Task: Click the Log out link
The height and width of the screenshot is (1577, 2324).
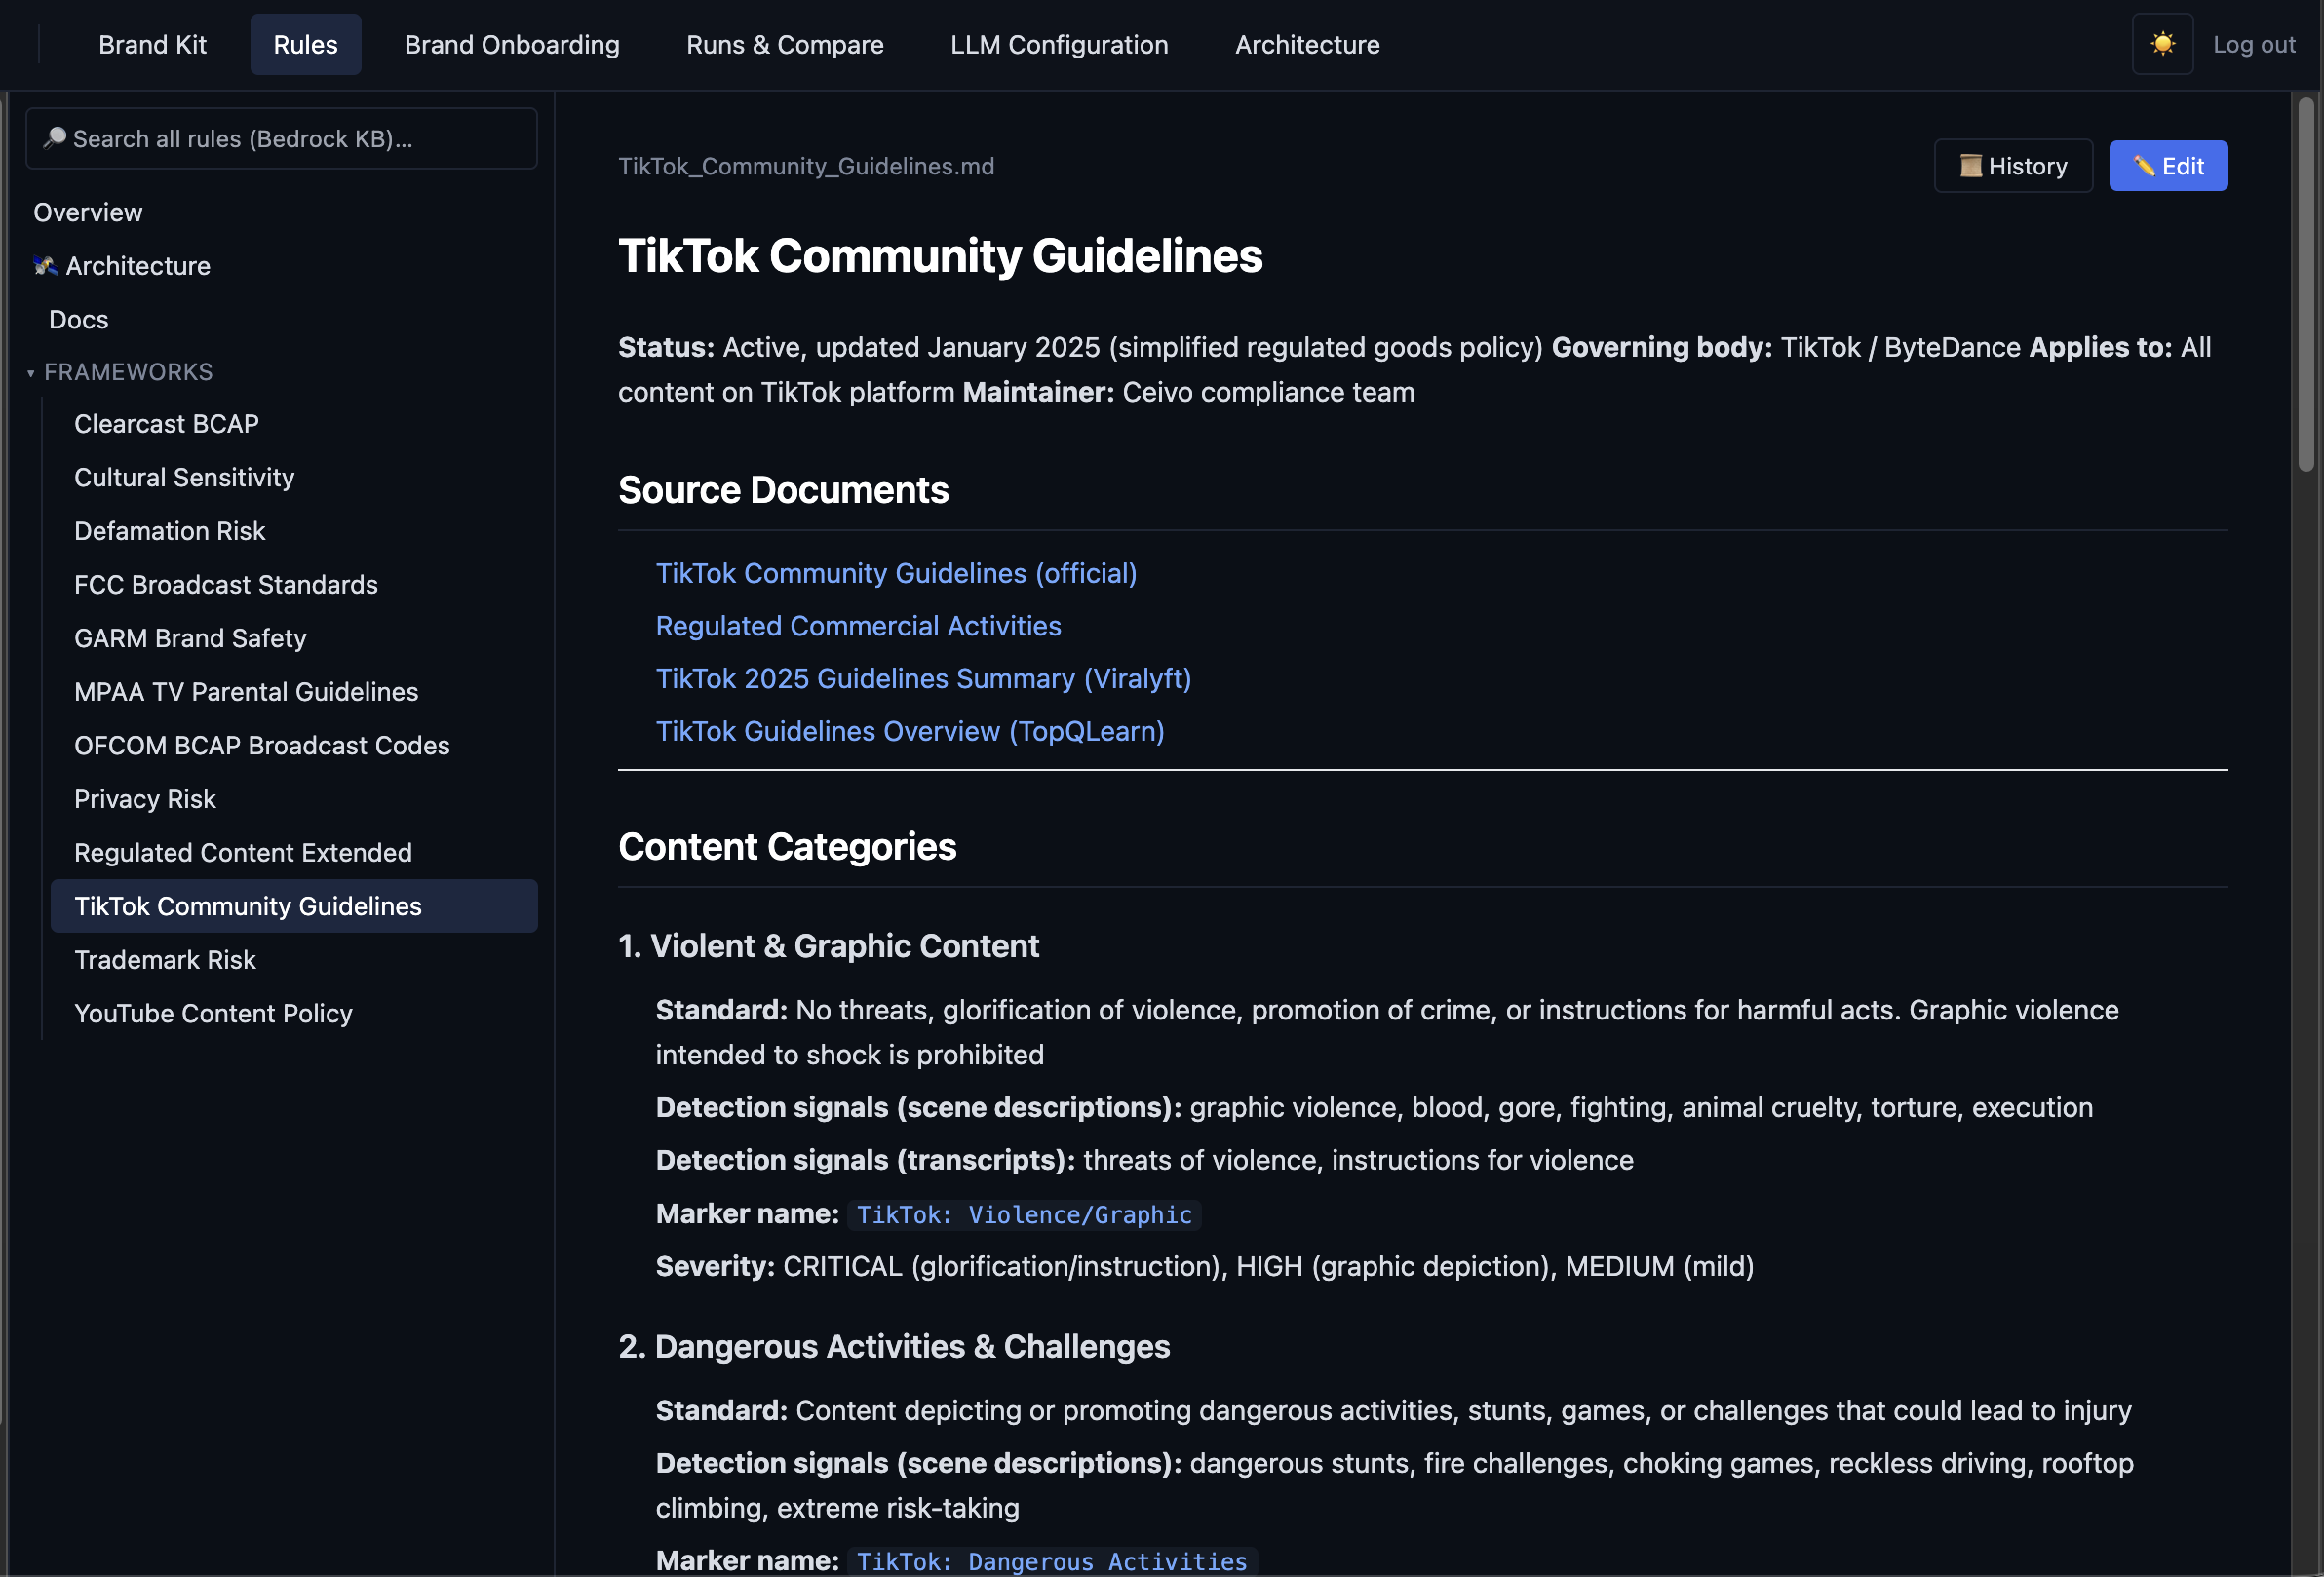Action: [x=2253, y=44]
